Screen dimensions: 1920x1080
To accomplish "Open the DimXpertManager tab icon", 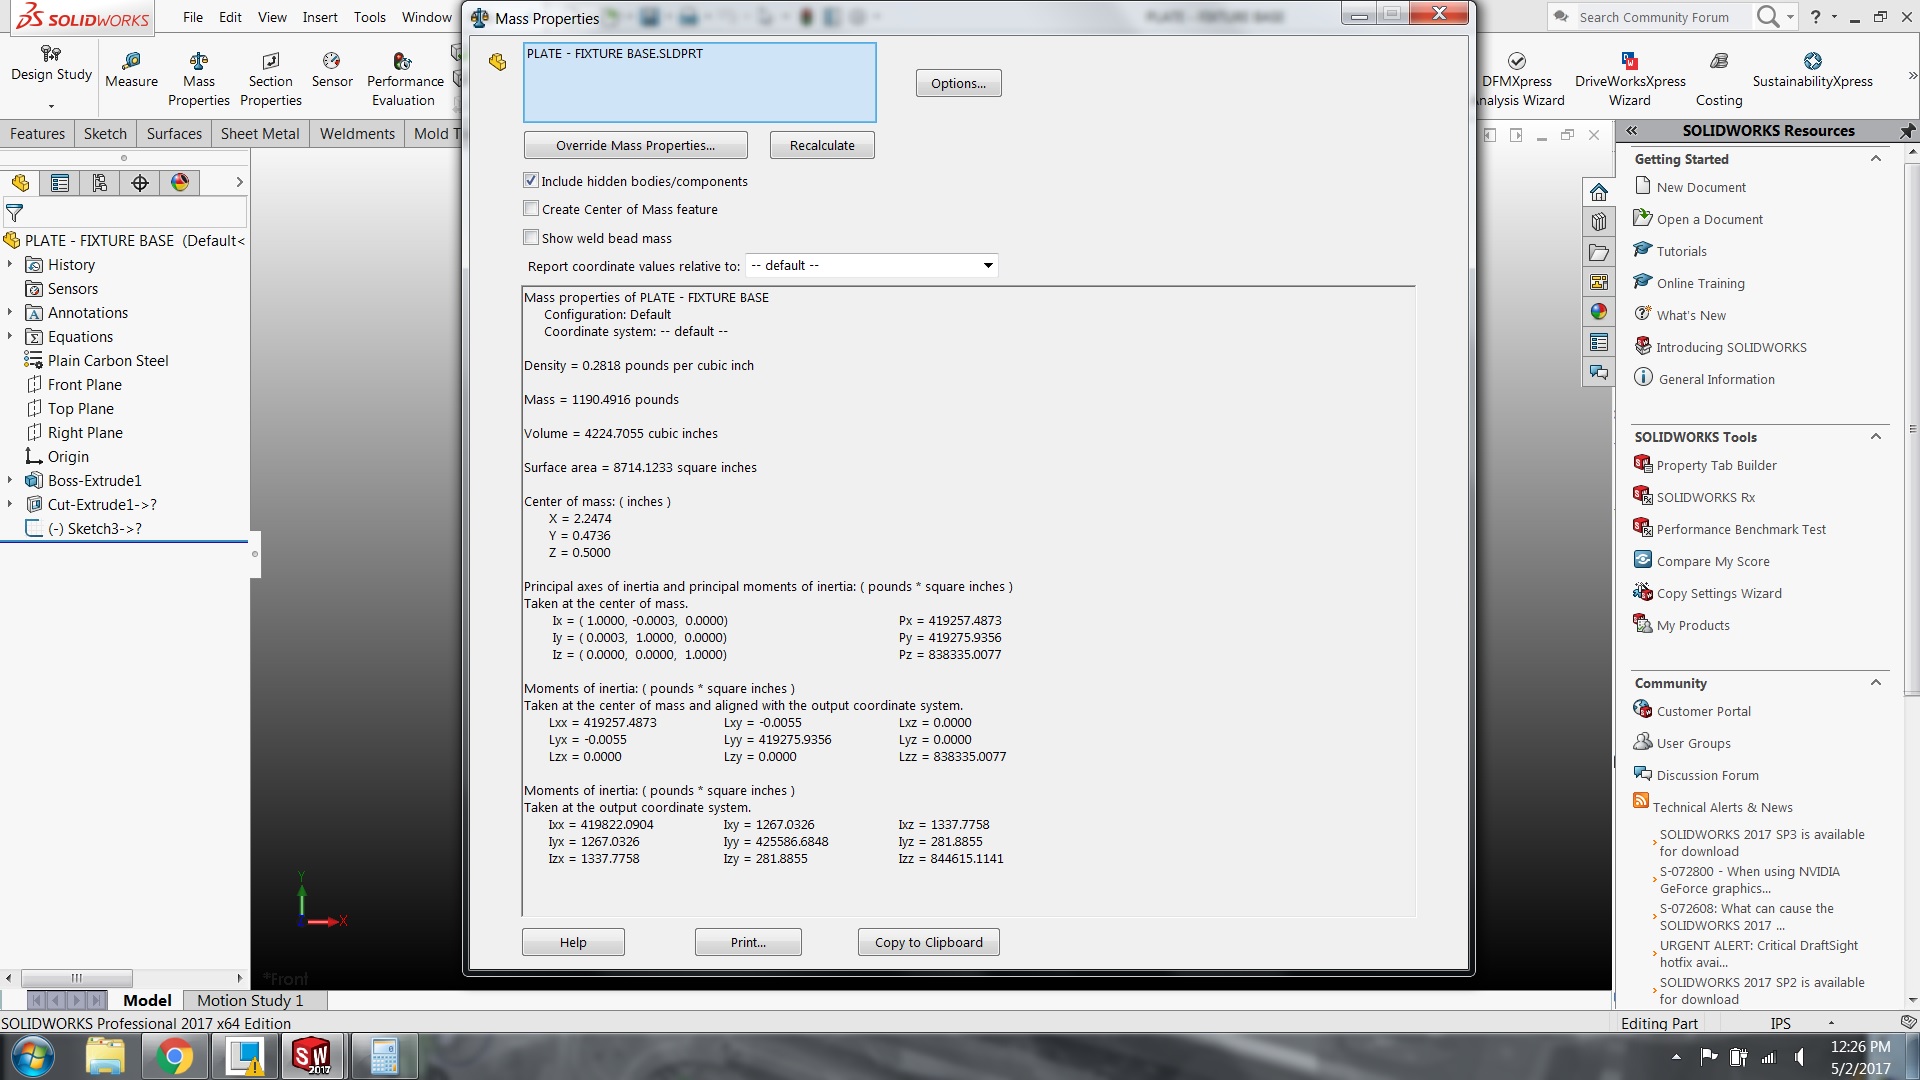I will (140, 183).
